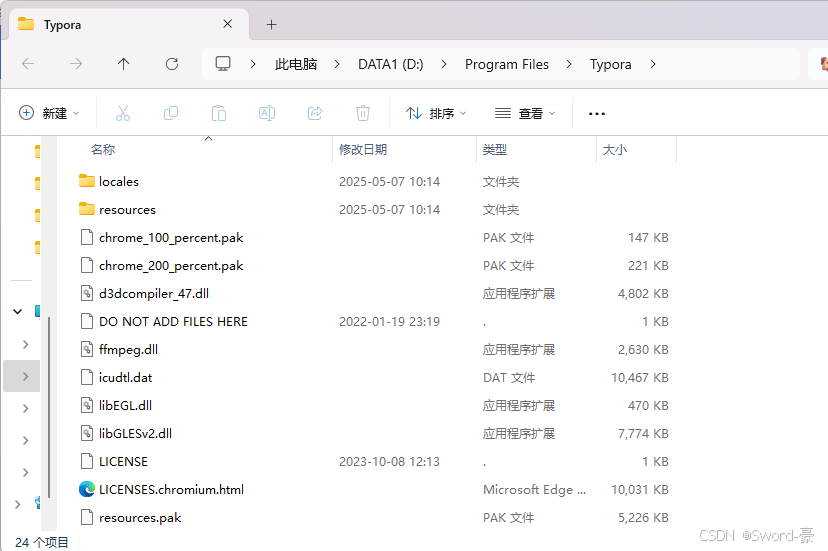
Task: Click the navigation pane scrollbar
Action: (x=49, y=407)
